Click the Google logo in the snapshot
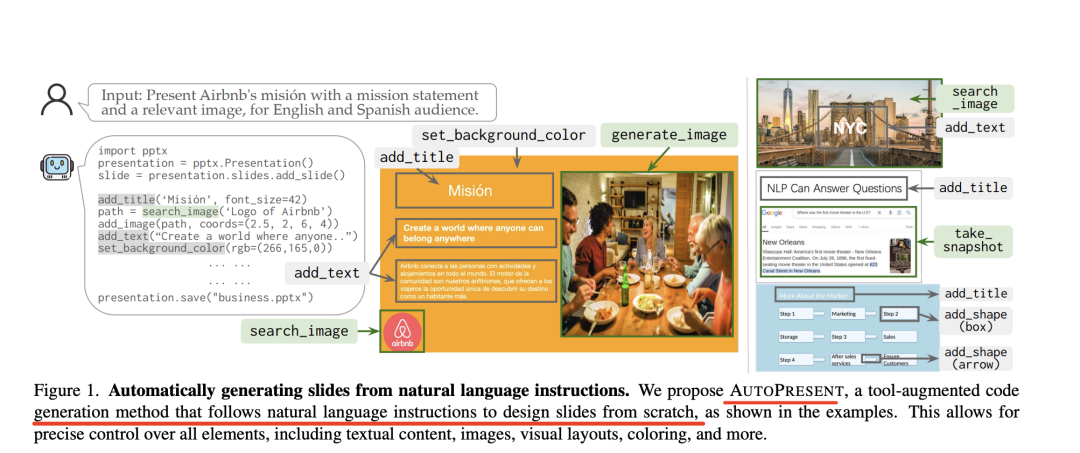Viewport: 1080px width, 453px height. [772, 213]
